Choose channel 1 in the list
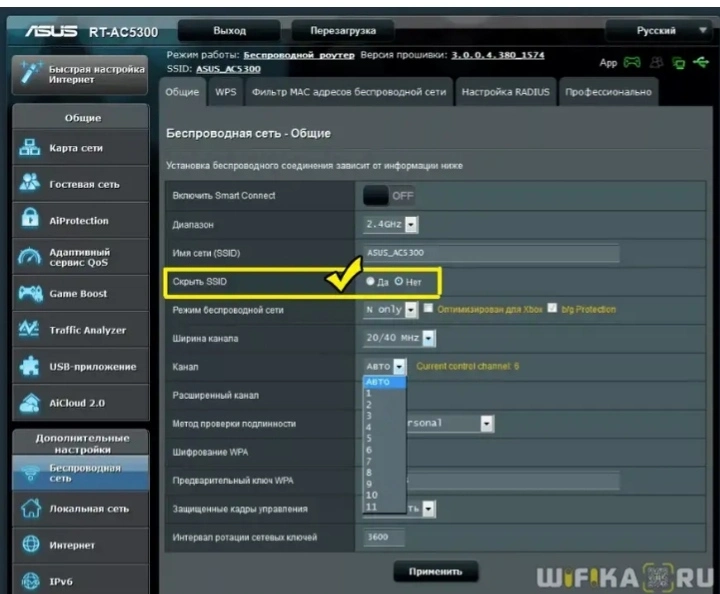The width and height of the screenshot is (720, 594). pyautogui.click(x=384, y=393)
